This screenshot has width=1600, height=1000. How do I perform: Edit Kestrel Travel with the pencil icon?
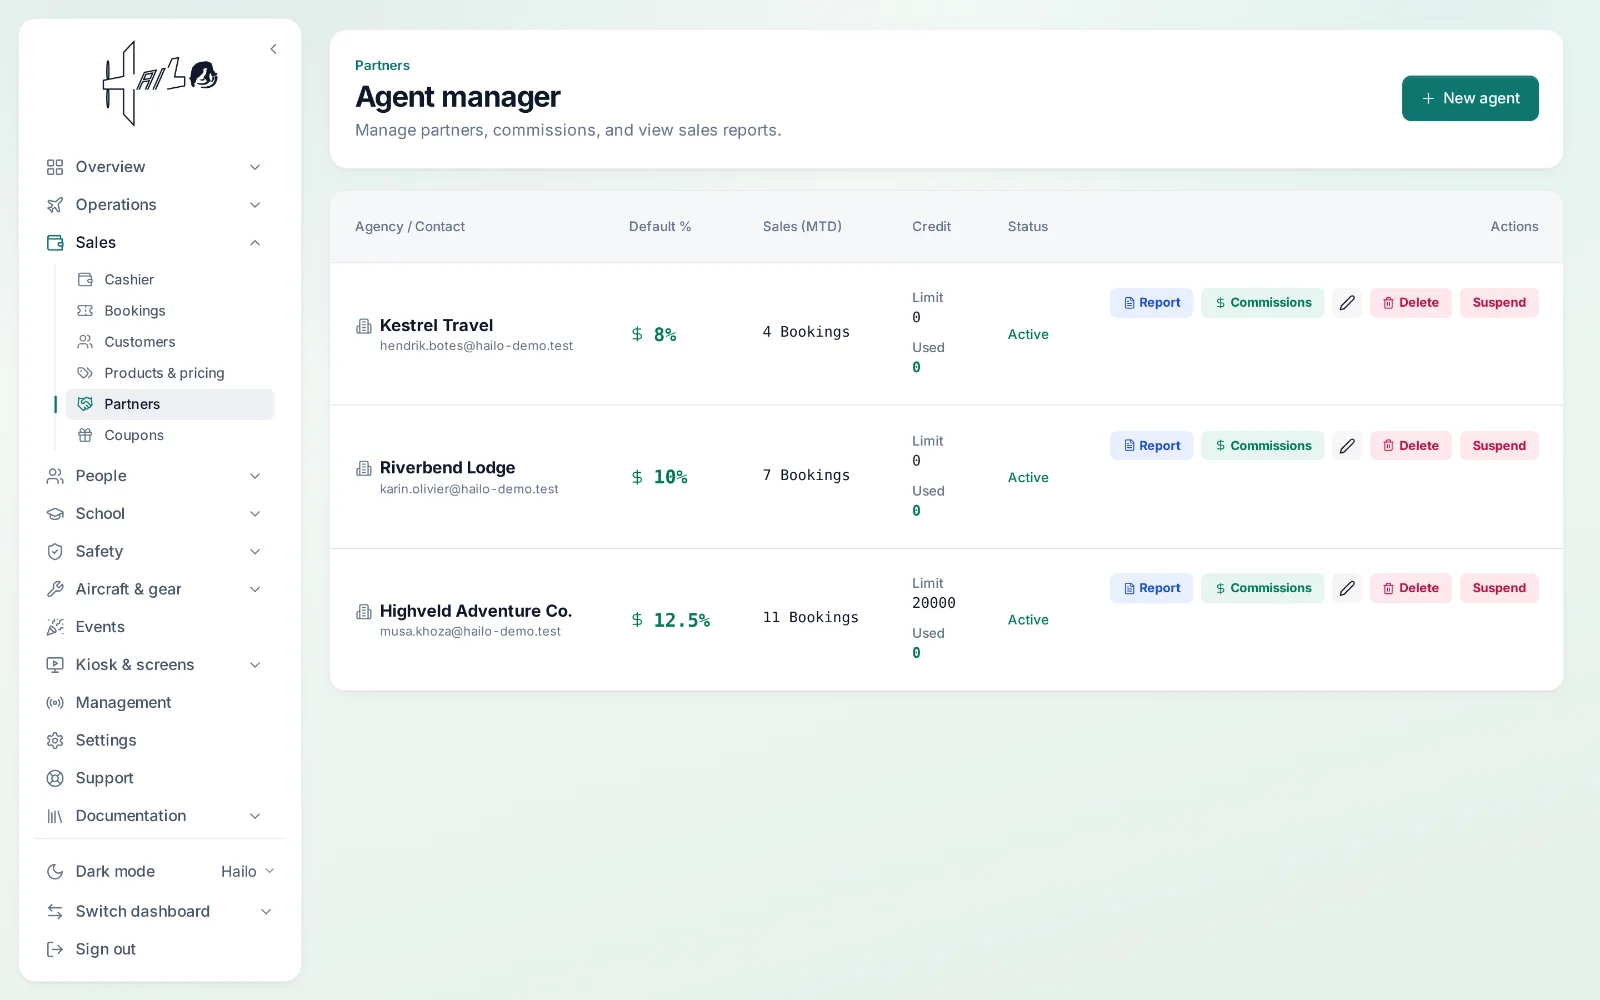[1347, 303]
